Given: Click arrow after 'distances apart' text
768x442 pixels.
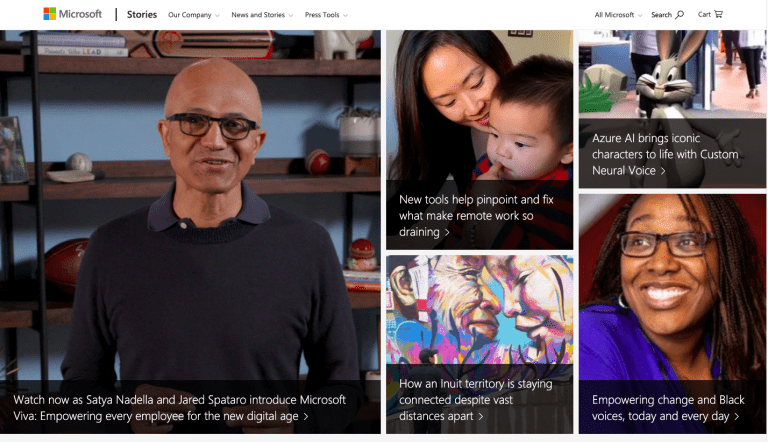Looking at the screenshot, I should [x=480, y=417].
